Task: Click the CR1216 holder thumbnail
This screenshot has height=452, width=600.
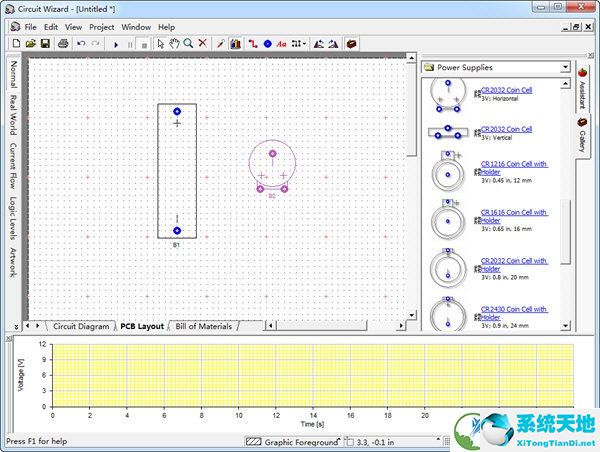Action: tap(447, 171)
